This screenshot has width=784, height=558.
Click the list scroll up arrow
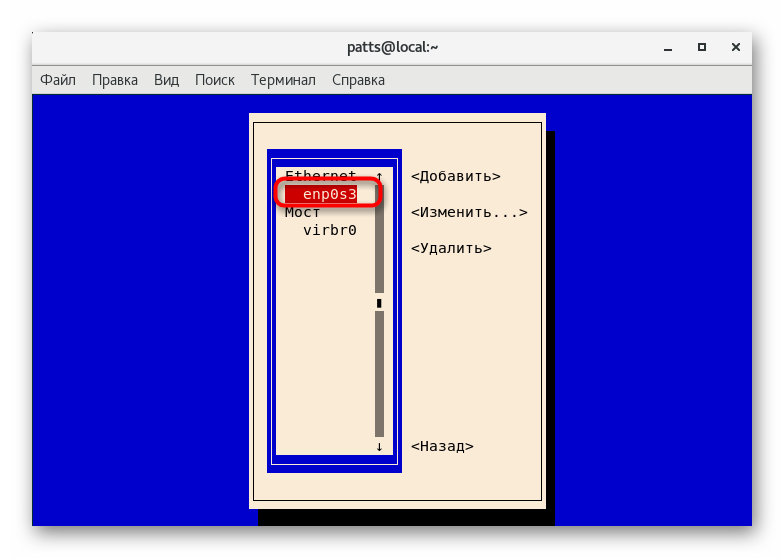pyautogui.click(x=380, y=176)
